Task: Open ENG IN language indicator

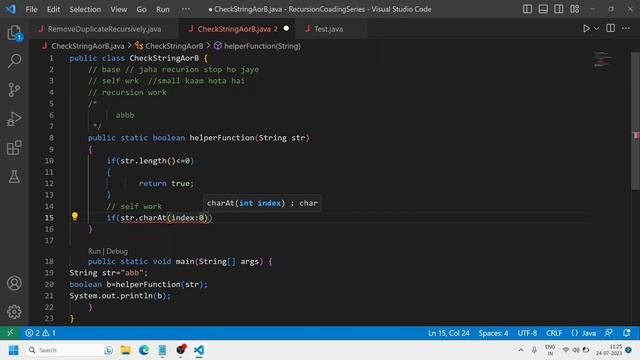Action: 550,350
